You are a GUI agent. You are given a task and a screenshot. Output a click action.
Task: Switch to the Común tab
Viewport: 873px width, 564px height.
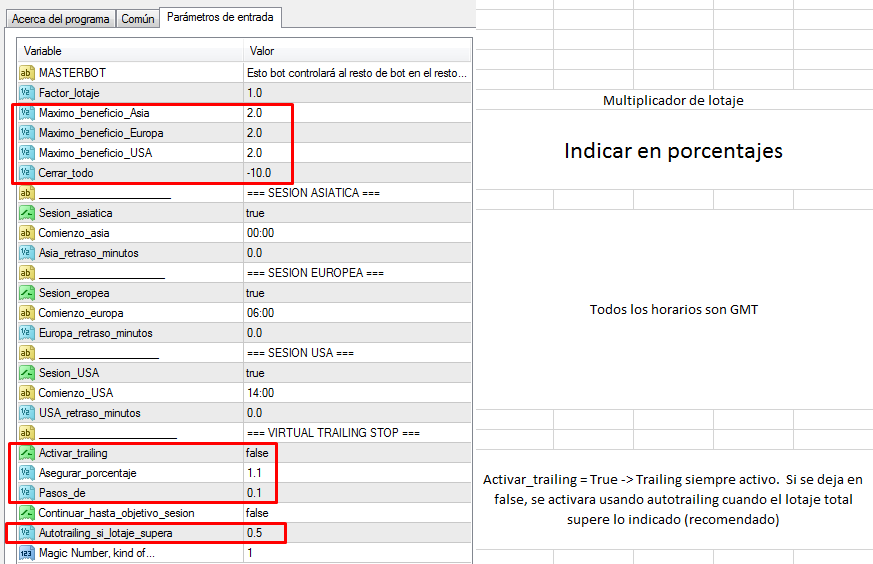point(138,19)
